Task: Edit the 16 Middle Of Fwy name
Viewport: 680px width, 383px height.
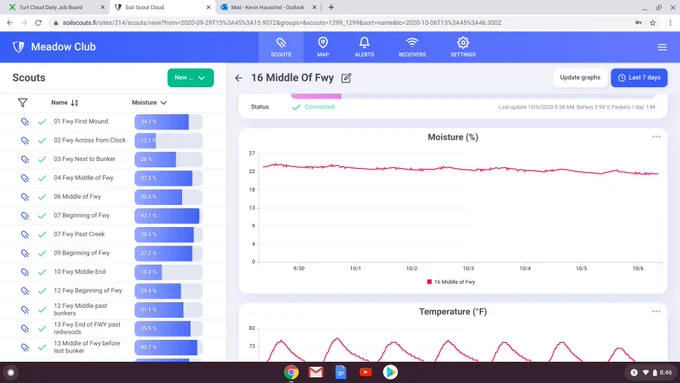Action: (346, 78)
